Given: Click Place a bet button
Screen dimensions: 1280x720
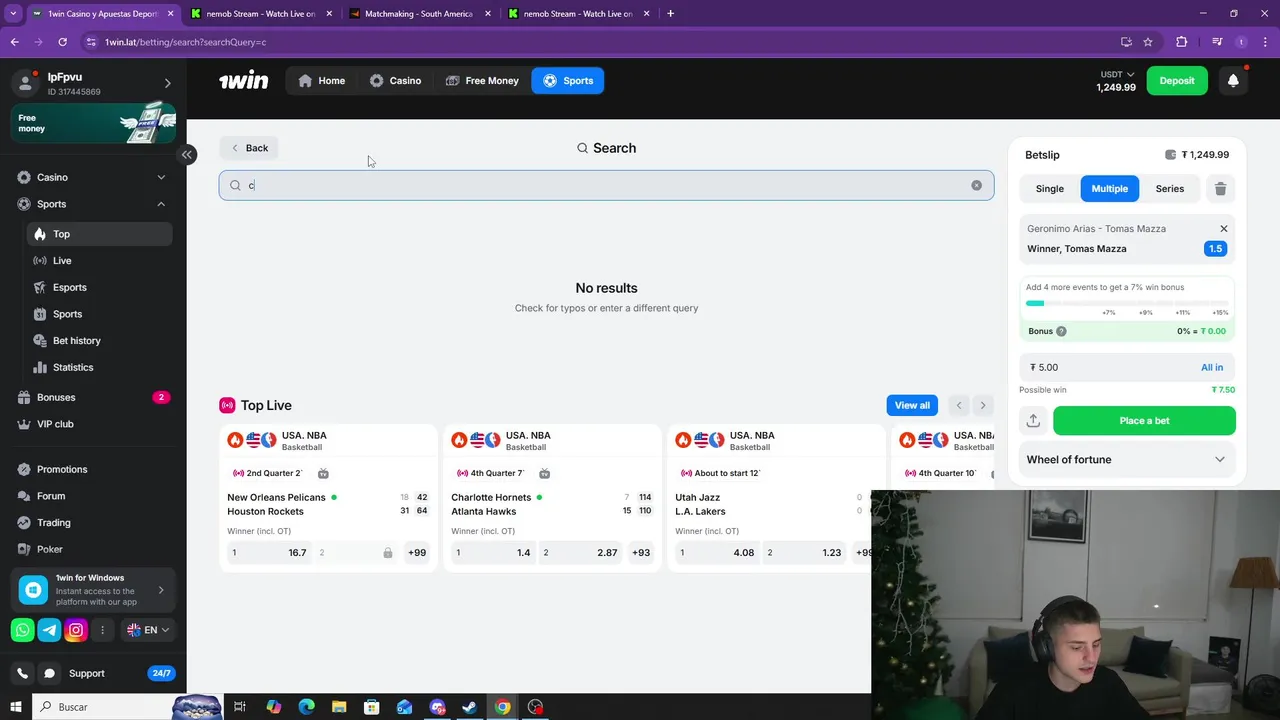Looking at the screenshot, I should (x=1144, y=421).
